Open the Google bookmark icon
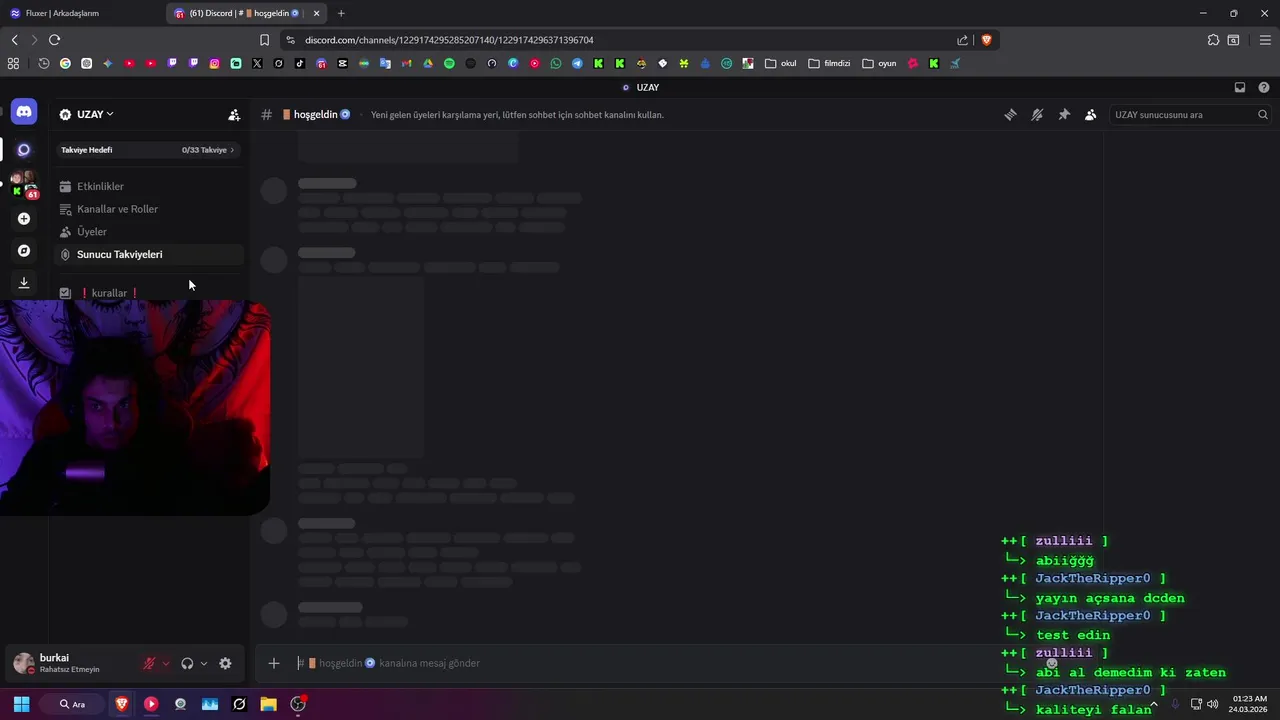Screen dimensions: 1280x720 click(65, 63)
